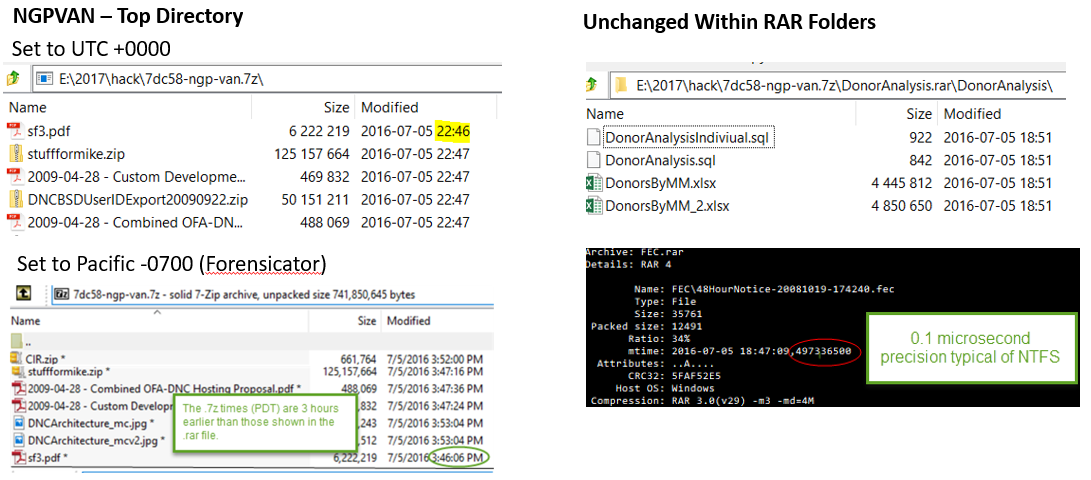Viewport: 1091px width, 480px height.
Task: Click the zip icon for DNCBSDUserIDExport20090922.zip
Action: 15,200
